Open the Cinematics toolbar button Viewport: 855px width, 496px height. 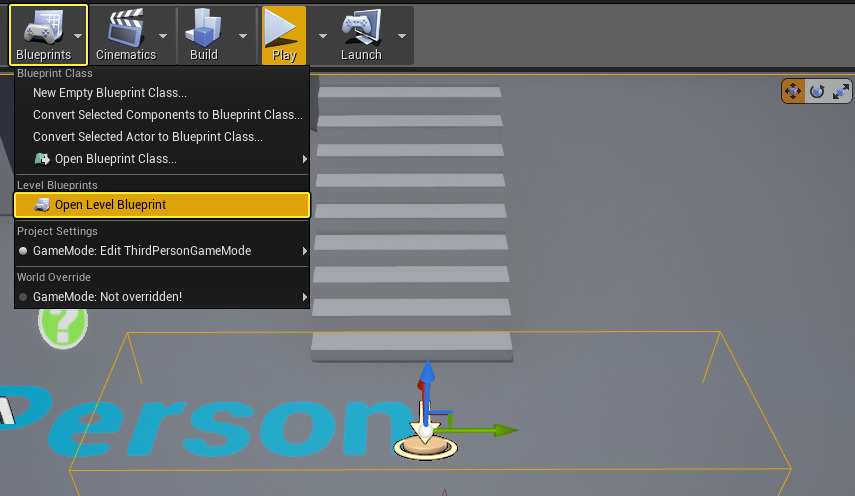(x=126, y=35)
